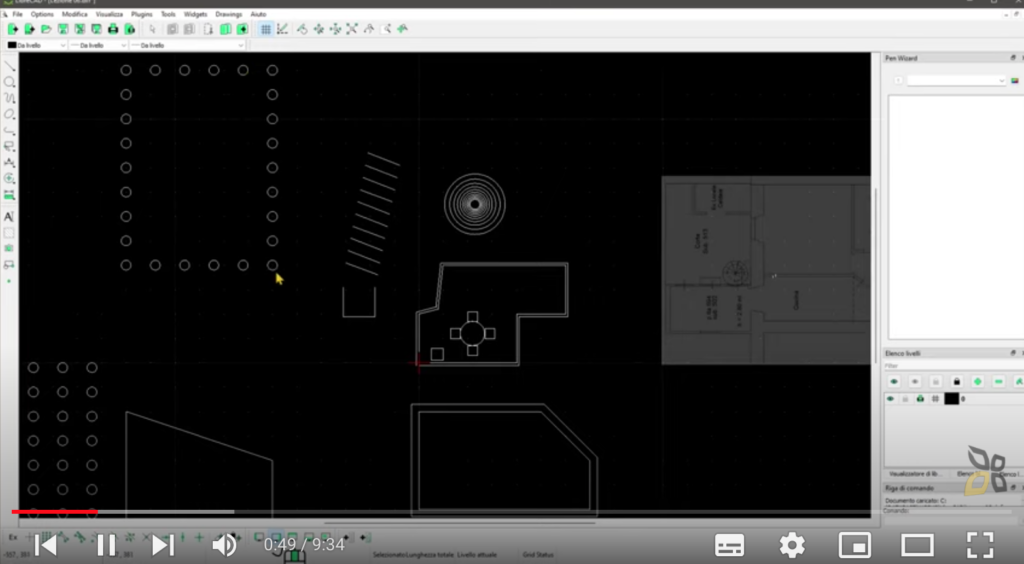Skip to the next video
Screen dimensions: 1024x564
tap(163, 544)
